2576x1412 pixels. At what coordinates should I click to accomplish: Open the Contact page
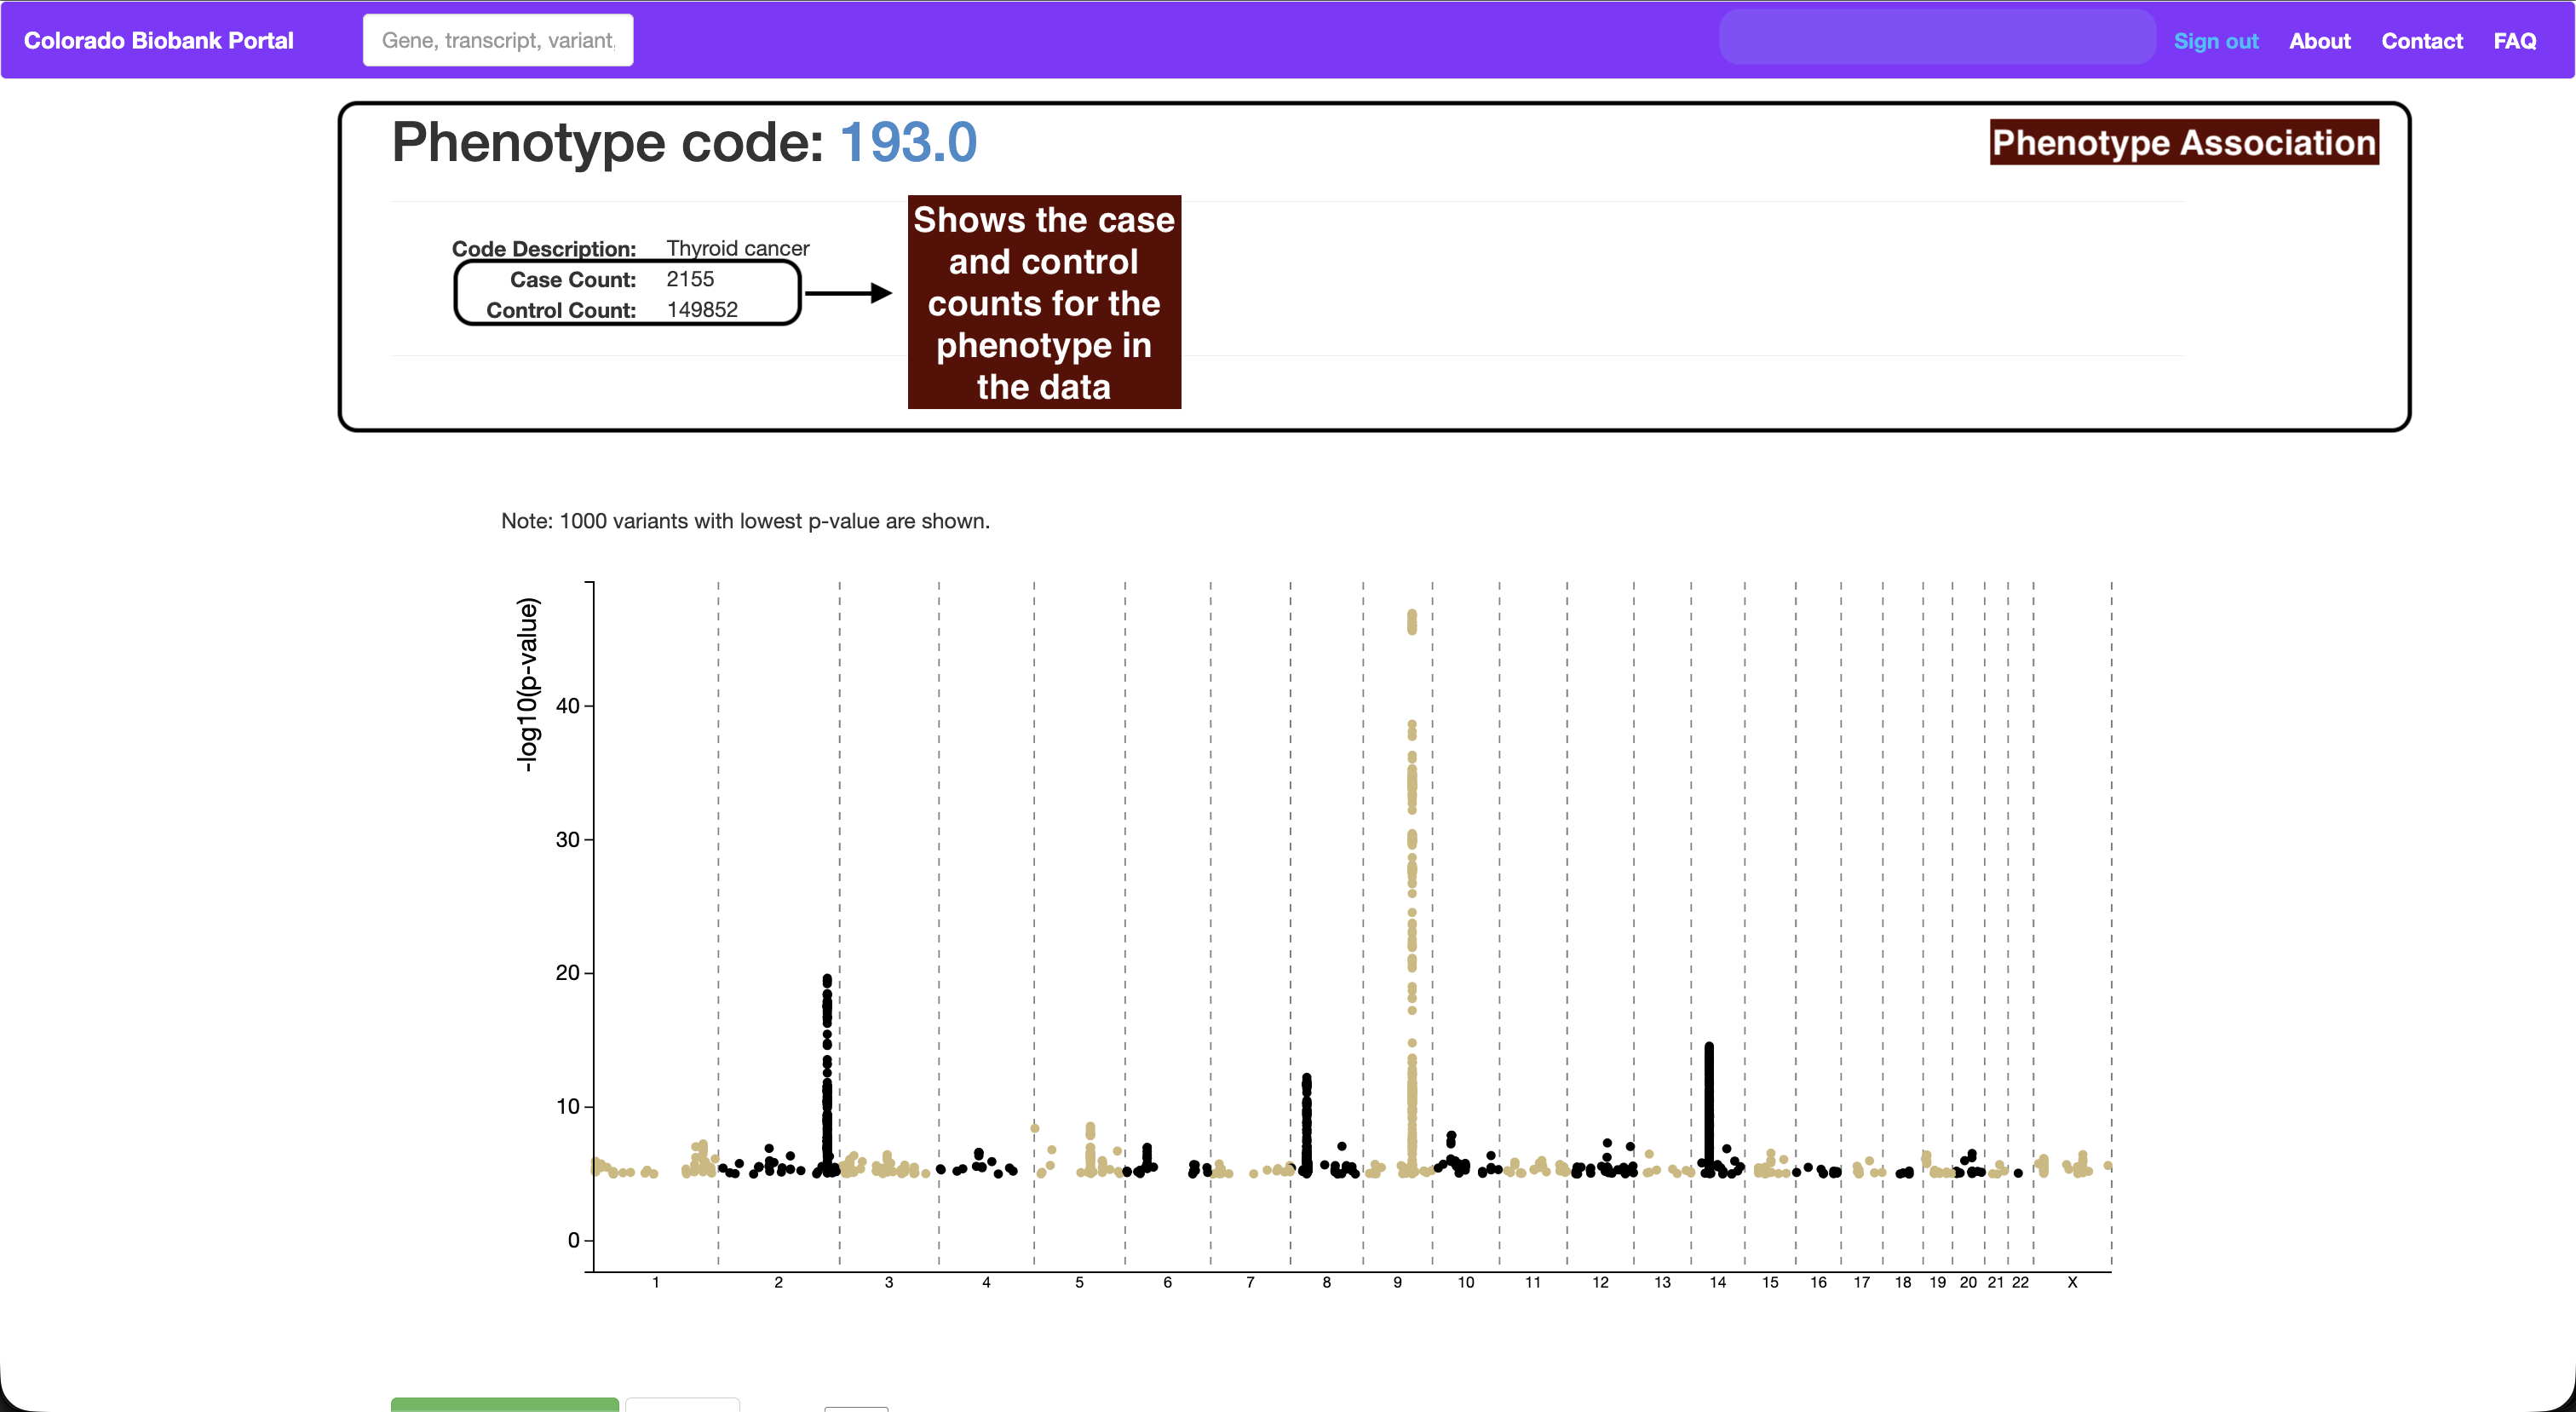point(2421,41)
